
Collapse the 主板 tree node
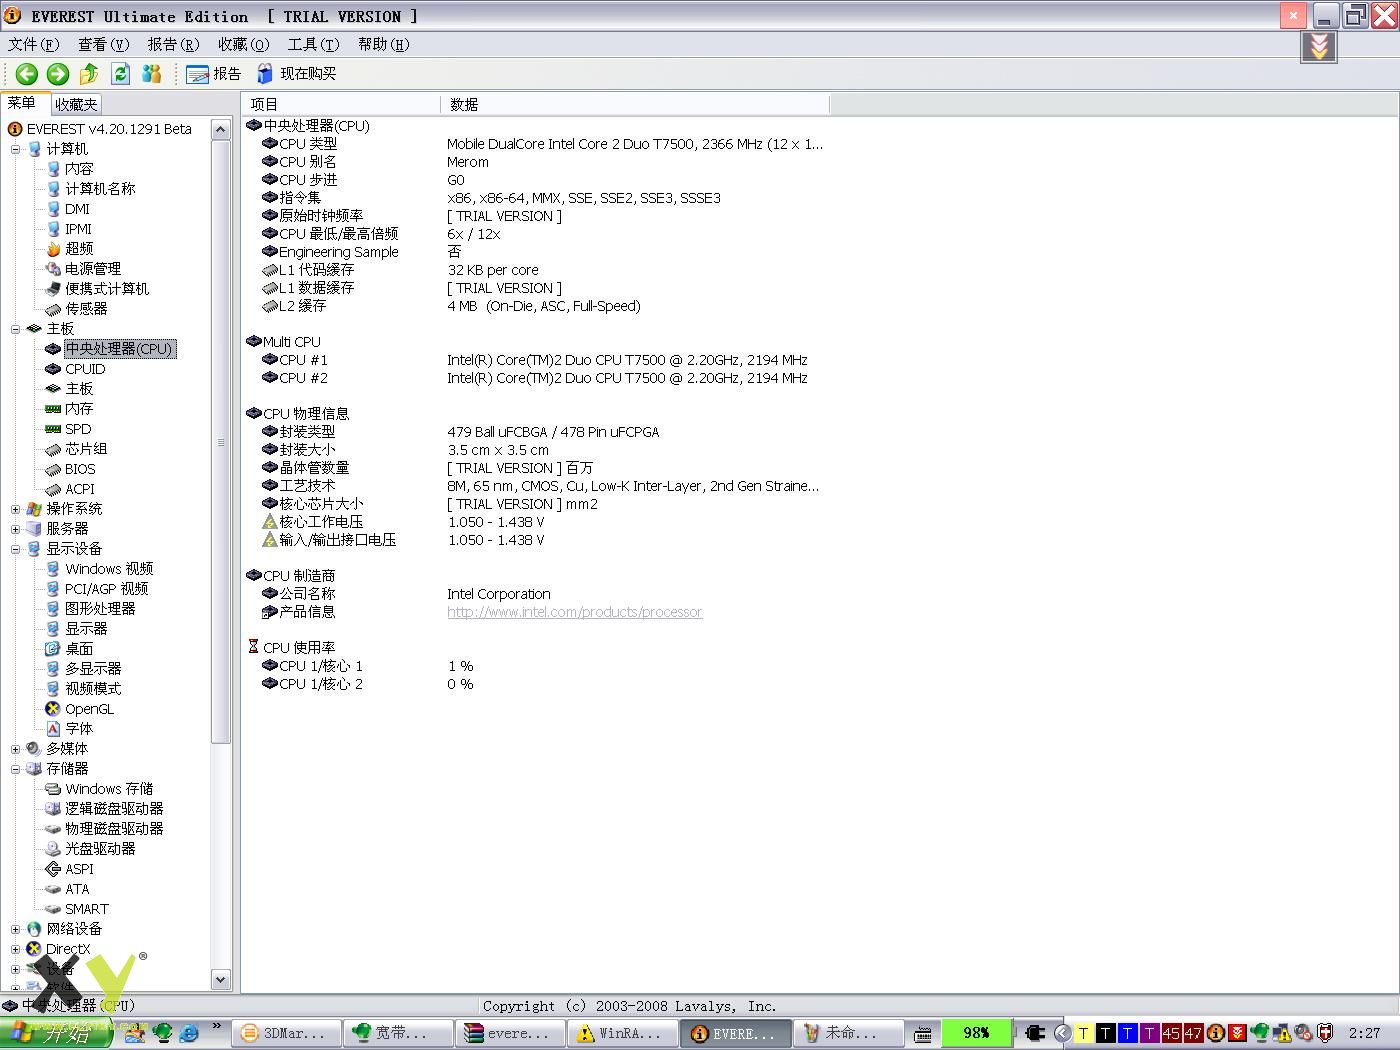[15, 329]
